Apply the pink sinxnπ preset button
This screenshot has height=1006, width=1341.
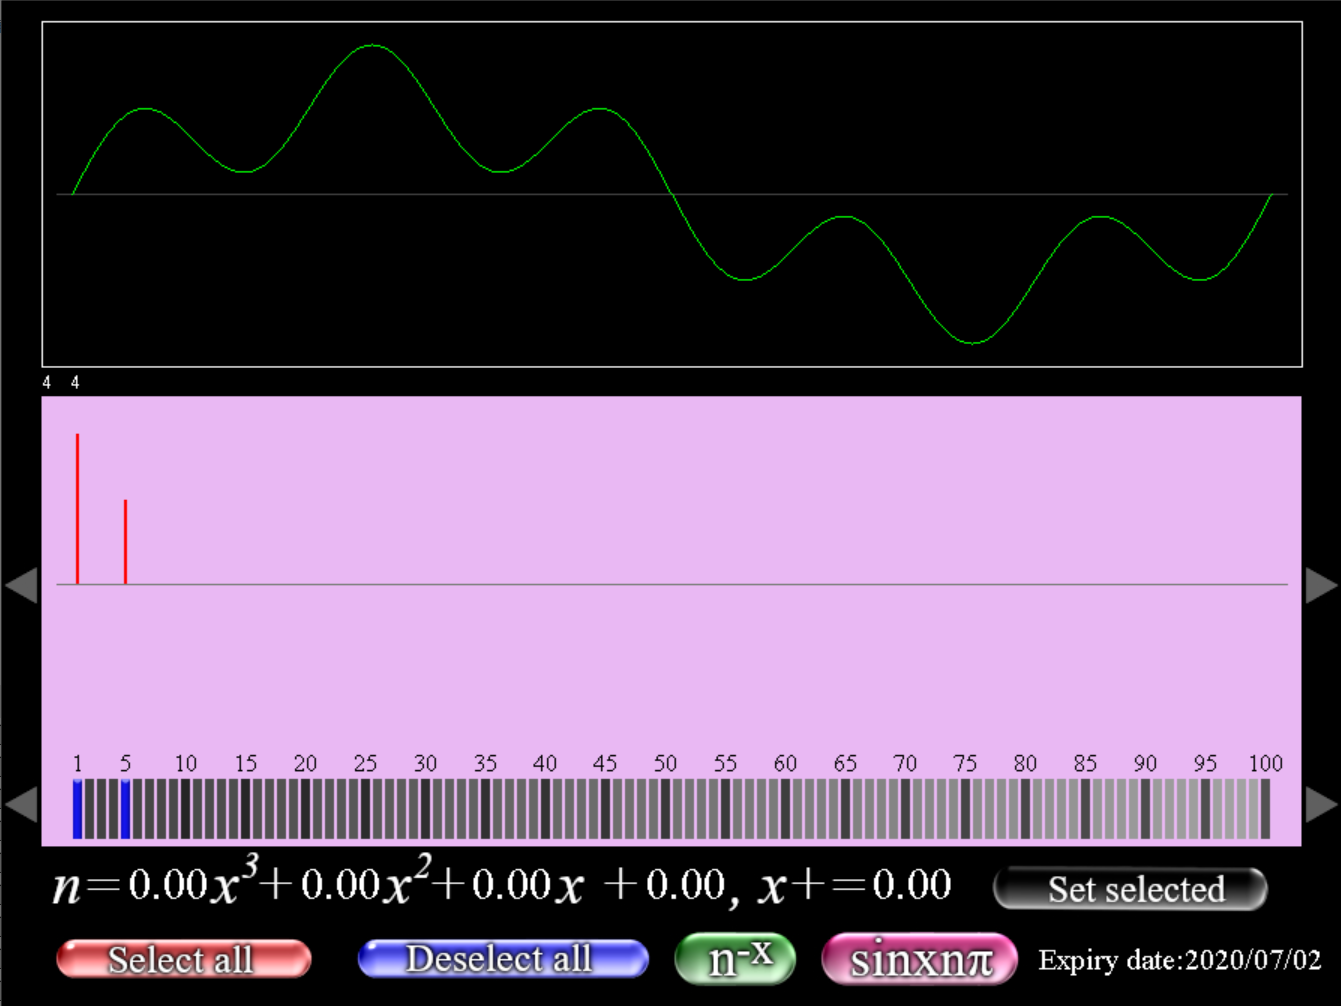[x=919, y=959]
